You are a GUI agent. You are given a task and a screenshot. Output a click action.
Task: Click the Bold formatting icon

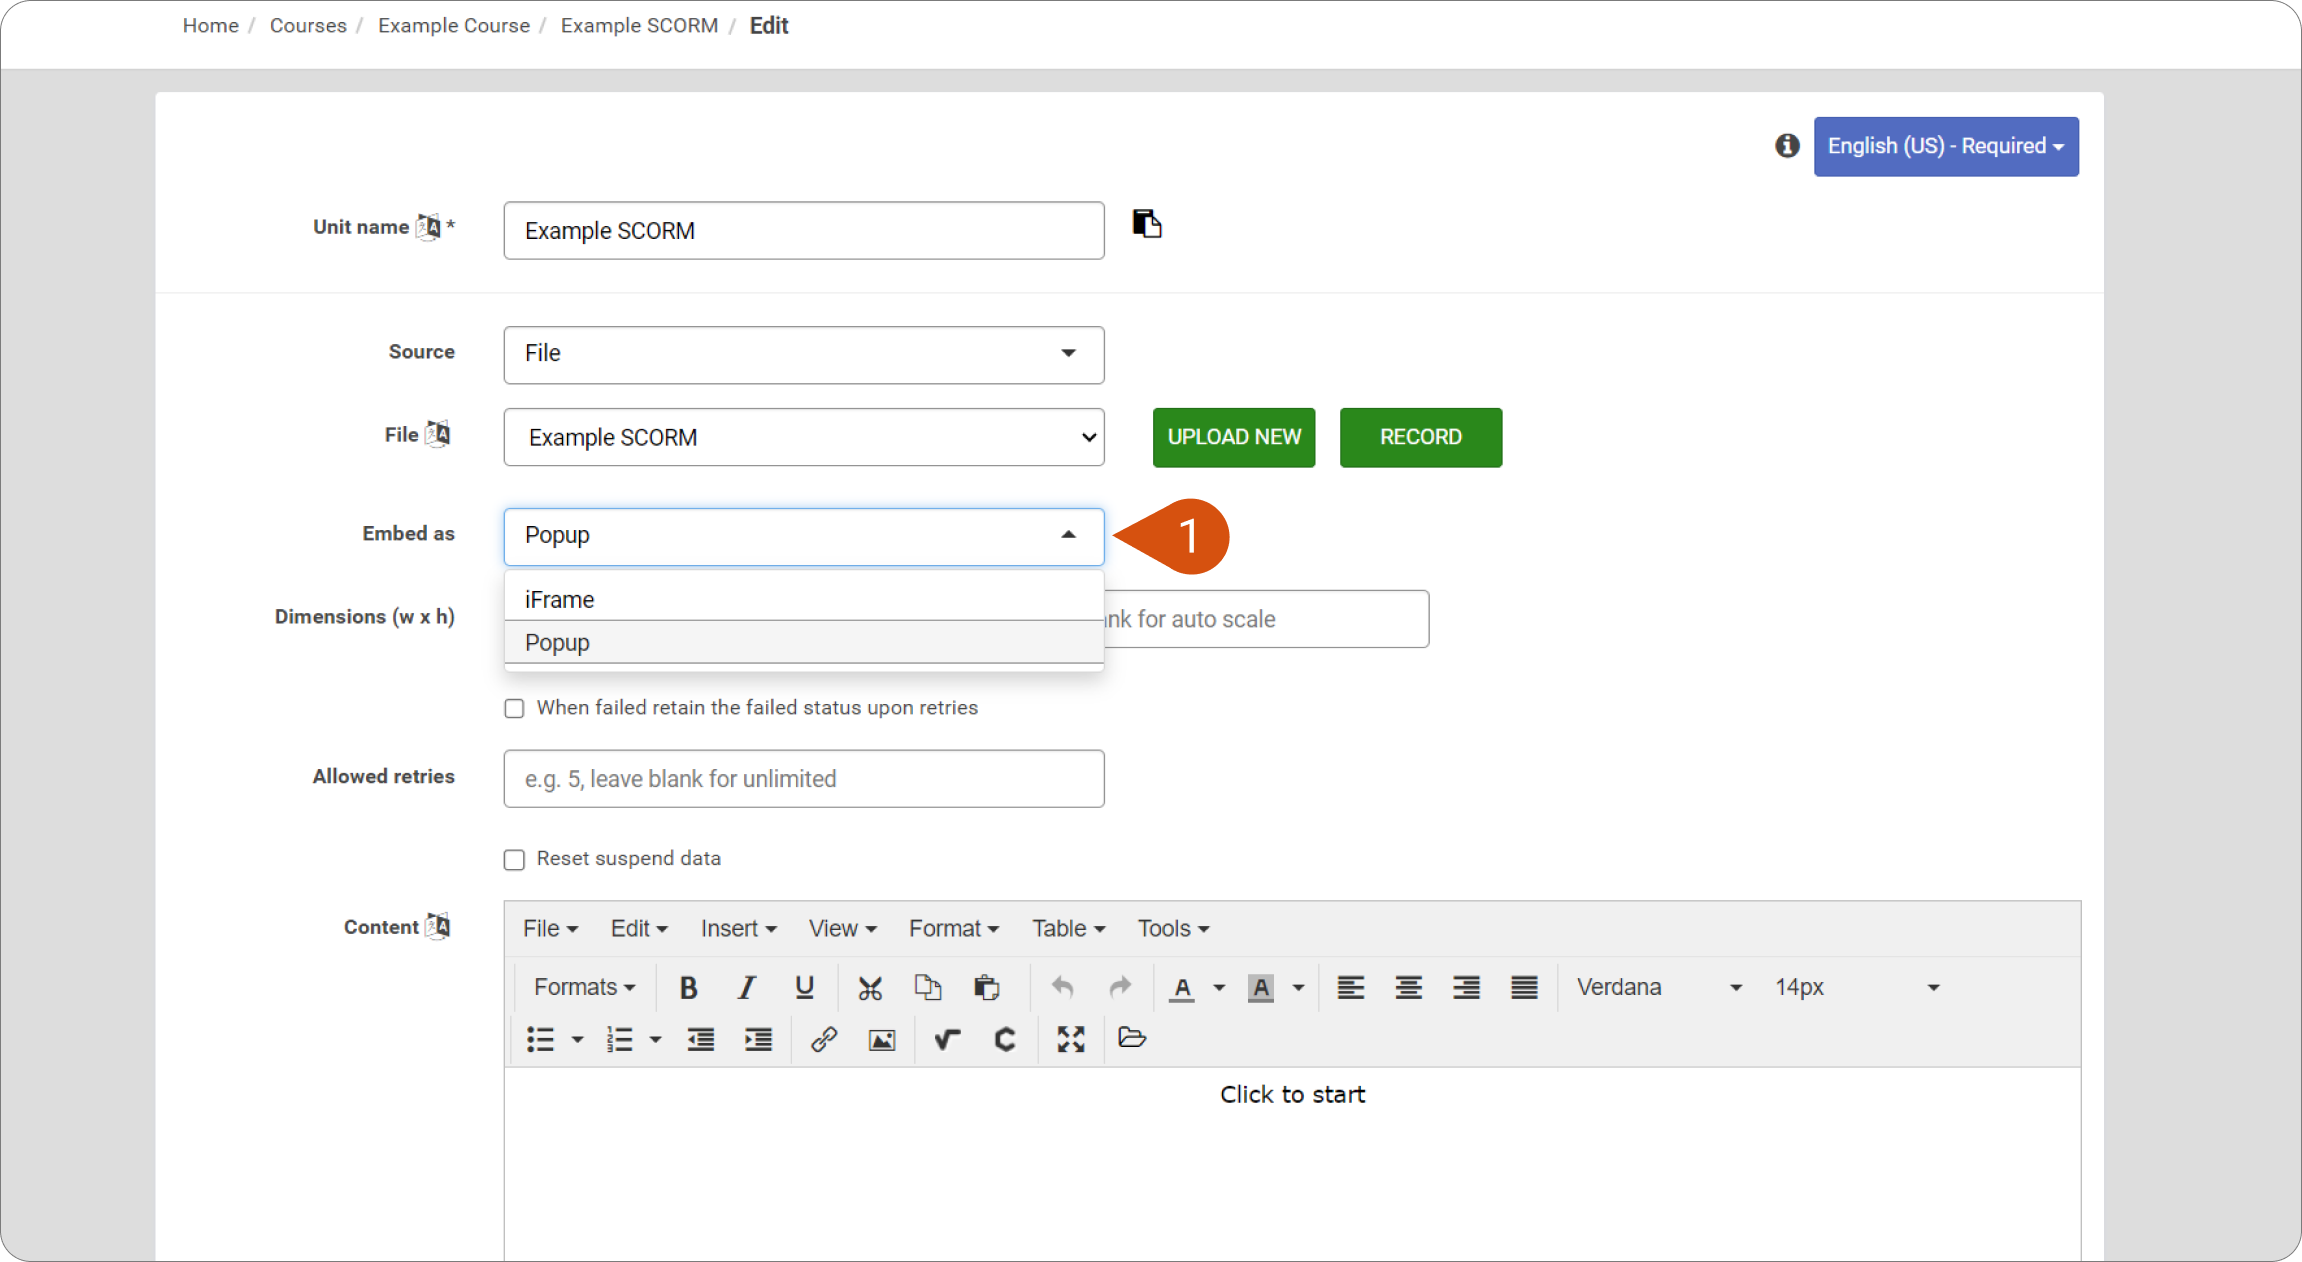(688, 988)
